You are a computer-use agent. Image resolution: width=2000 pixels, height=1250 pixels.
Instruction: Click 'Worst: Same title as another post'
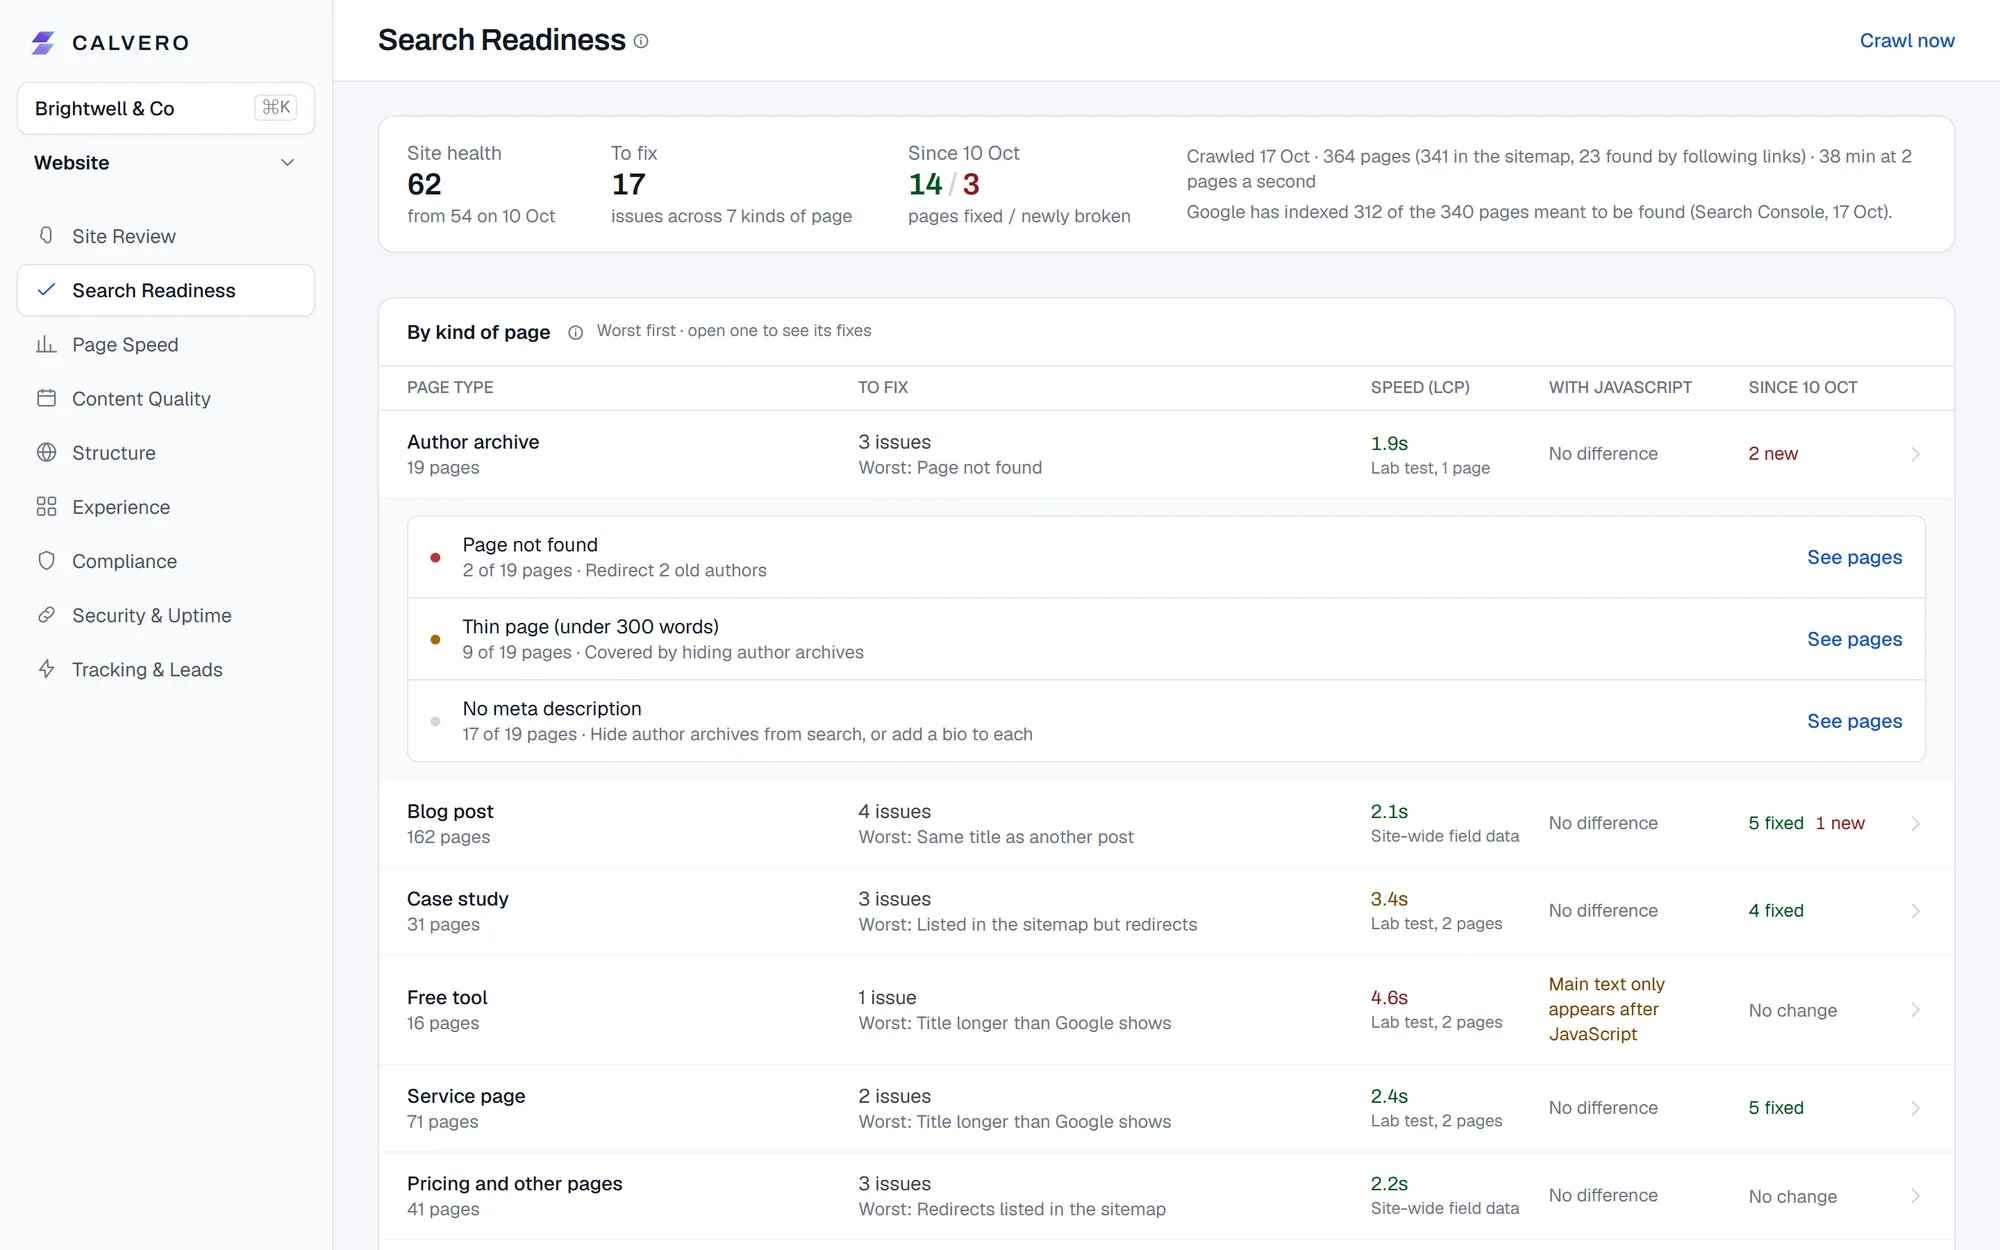(995, 837)
